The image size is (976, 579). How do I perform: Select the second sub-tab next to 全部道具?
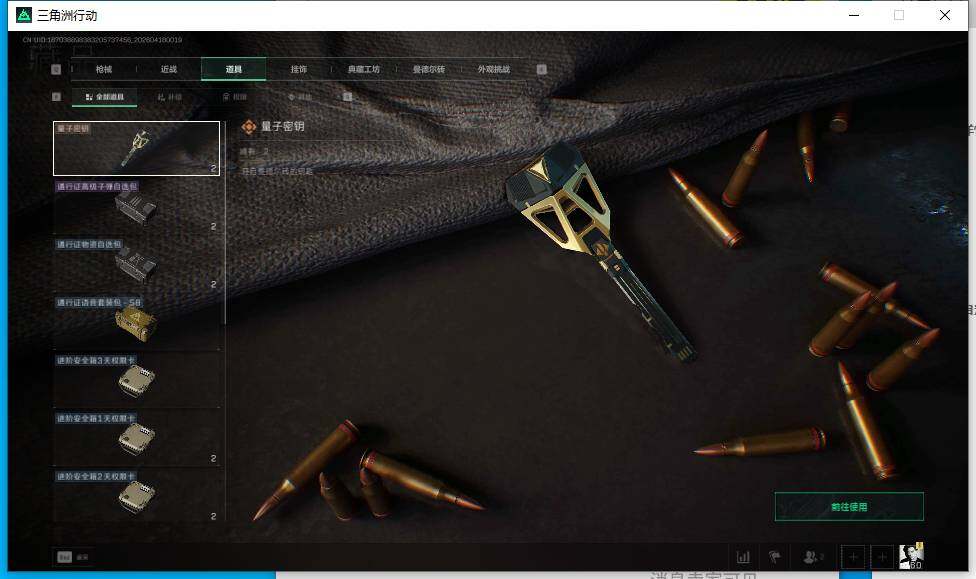(169, 97)
